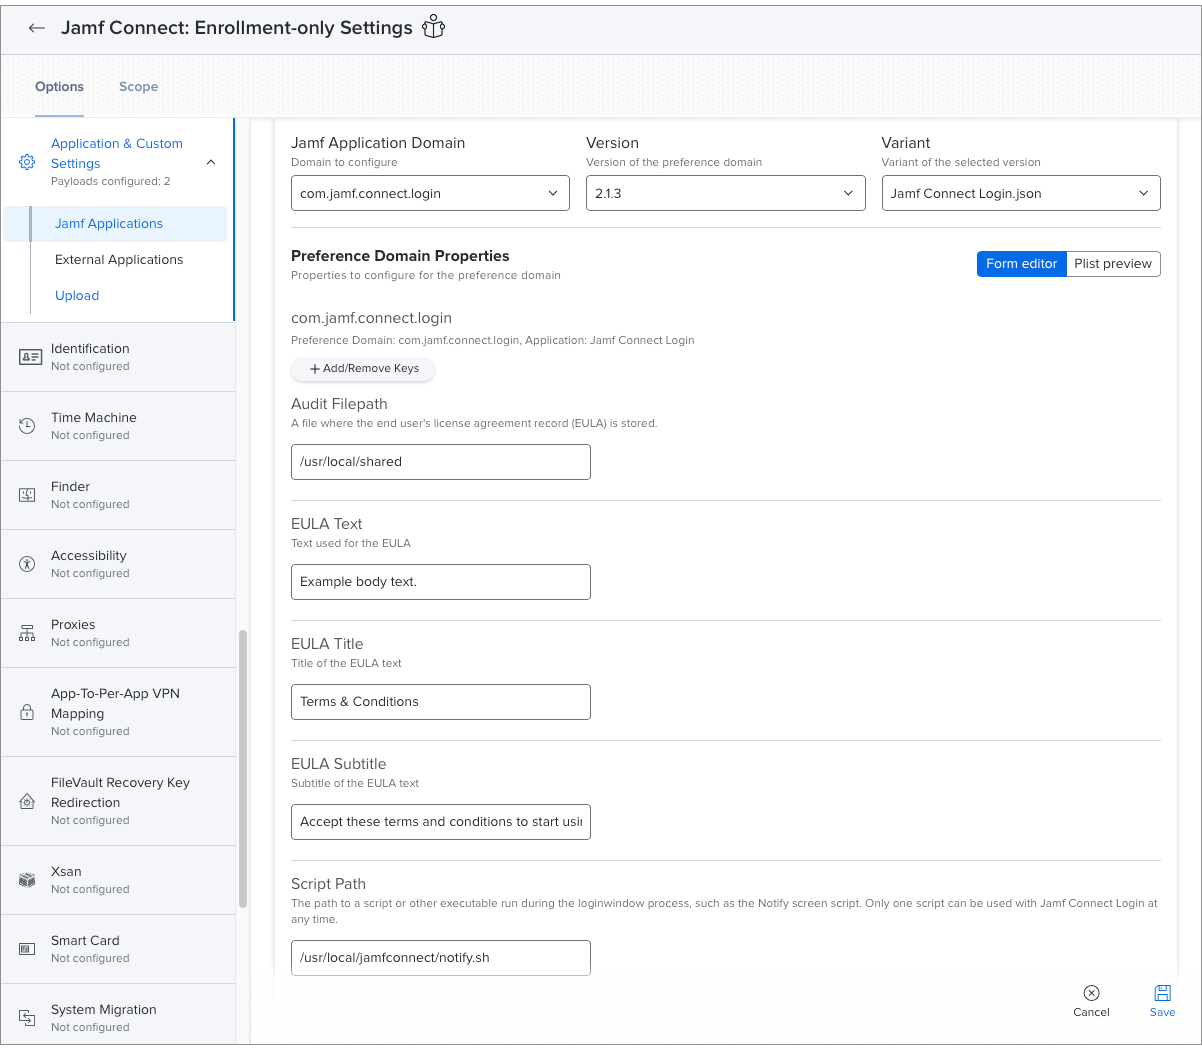Go back using the left arrow icon
This screenshot has width=1202, height=1050.
point(37,28)
